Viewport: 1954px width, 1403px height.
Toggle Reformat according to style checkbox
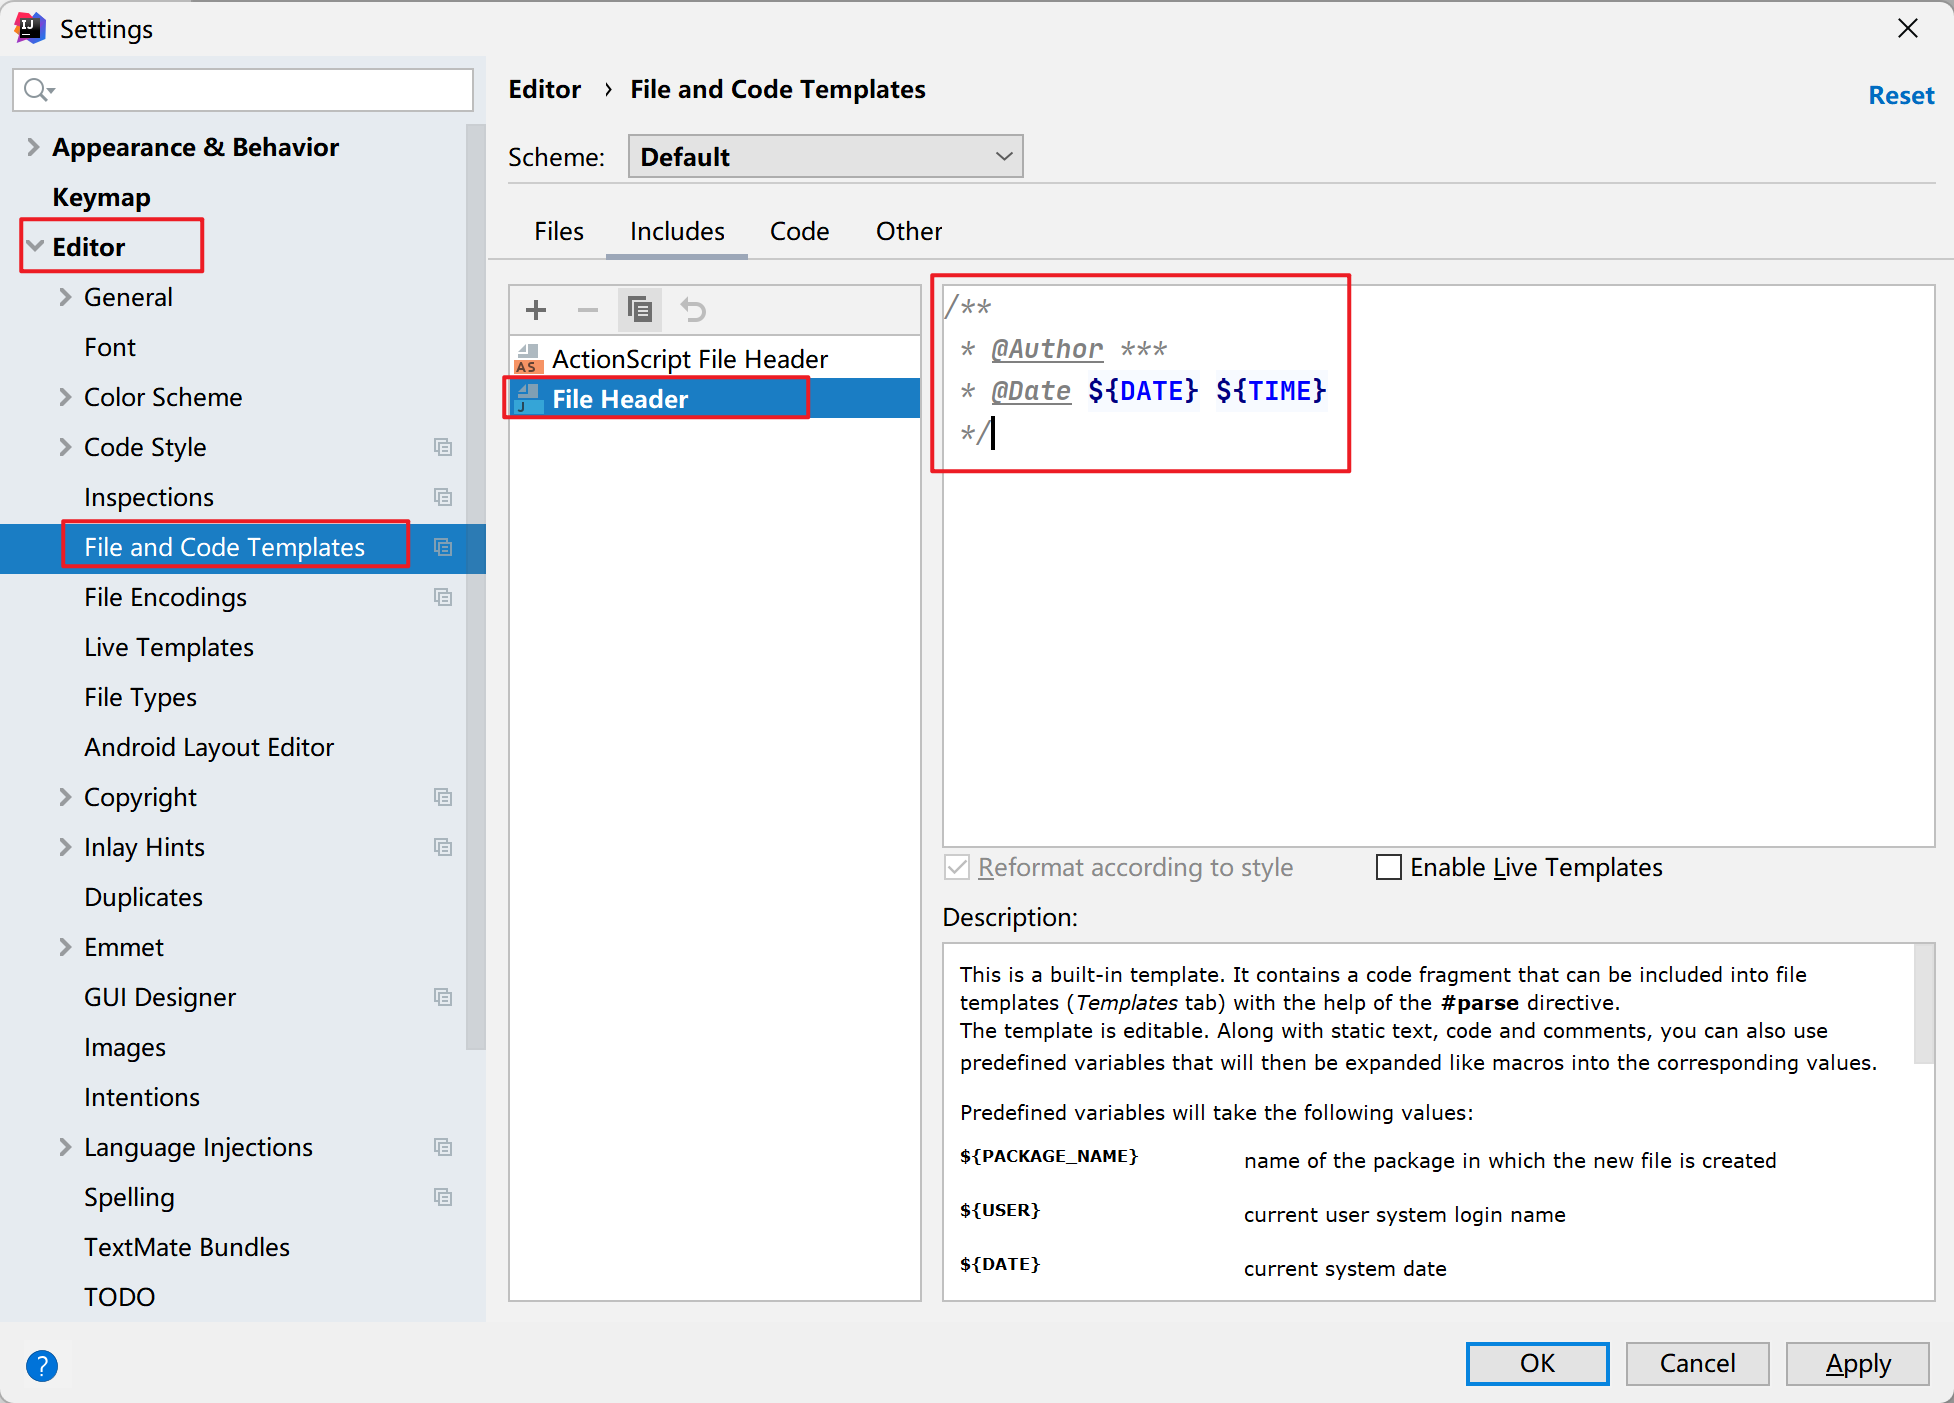click(957, 867)
